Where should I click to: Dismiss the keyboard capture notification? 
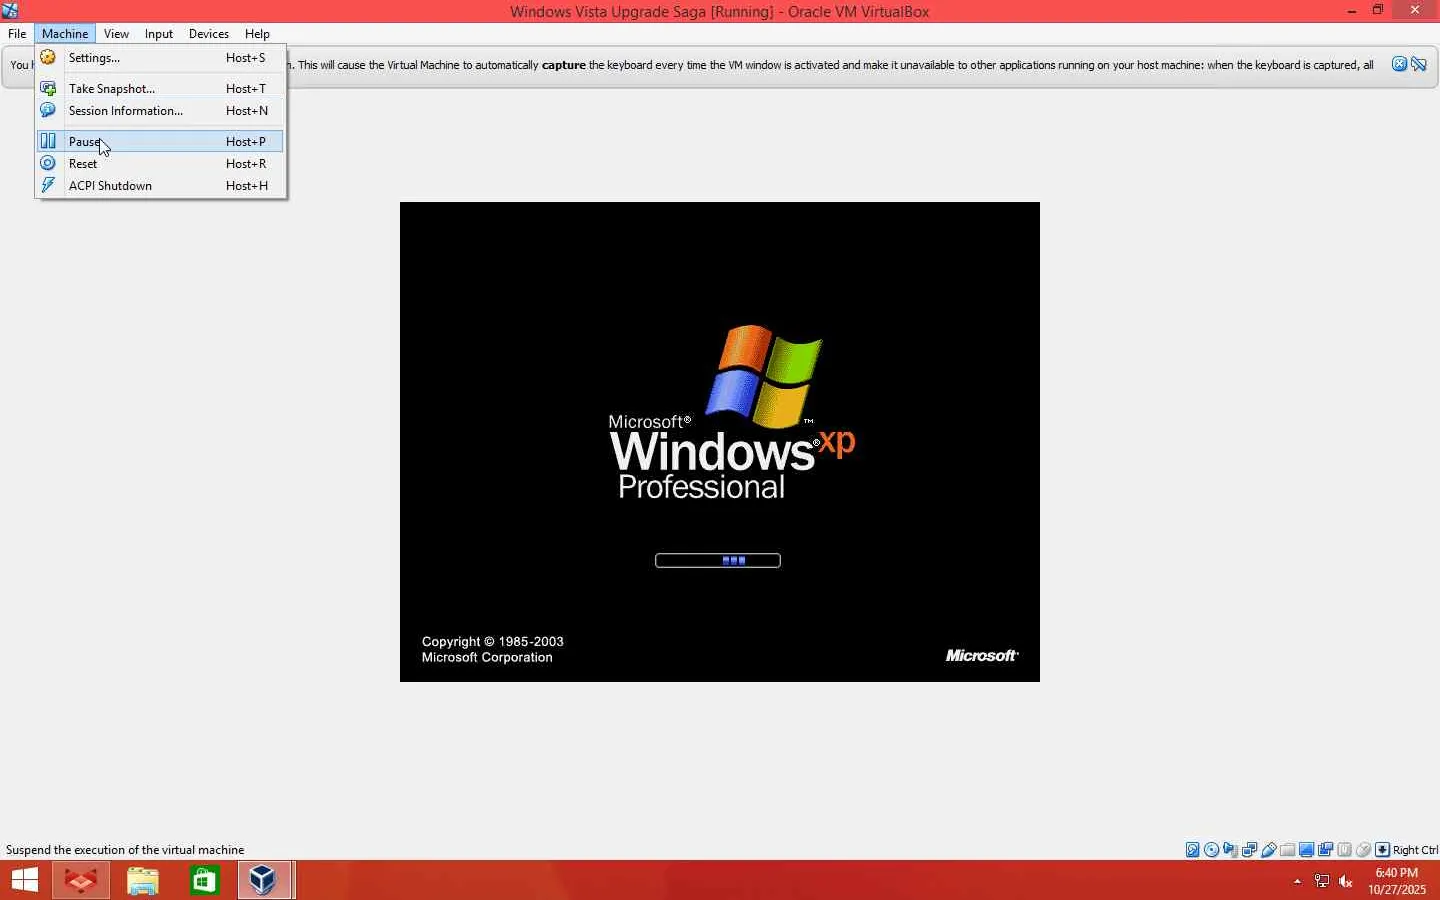[1400, 64]
